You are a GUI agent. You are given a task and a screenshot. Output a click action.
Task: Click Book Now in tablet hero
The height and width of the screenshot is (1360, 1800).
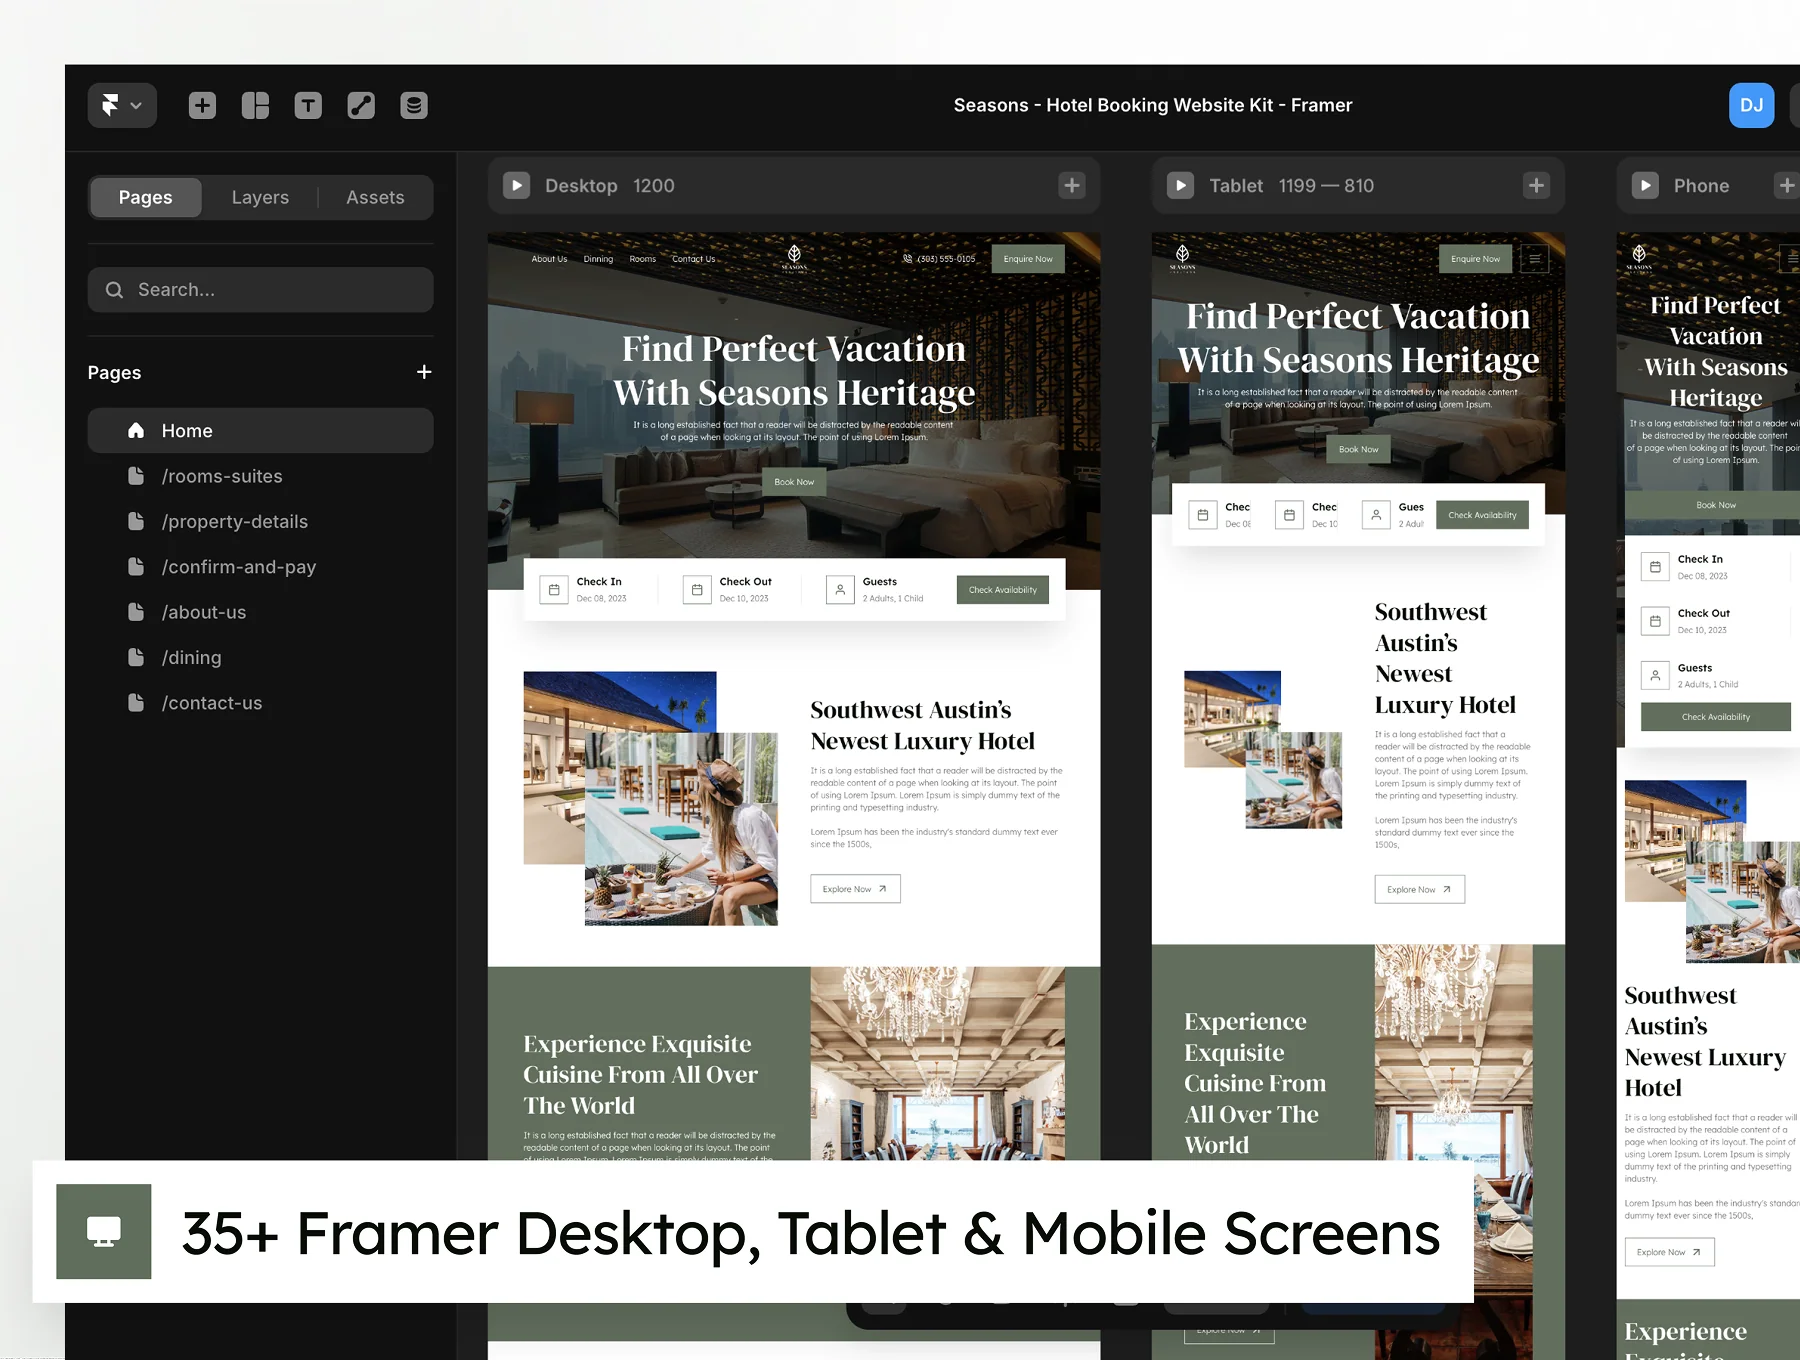tap(1358, 449)
